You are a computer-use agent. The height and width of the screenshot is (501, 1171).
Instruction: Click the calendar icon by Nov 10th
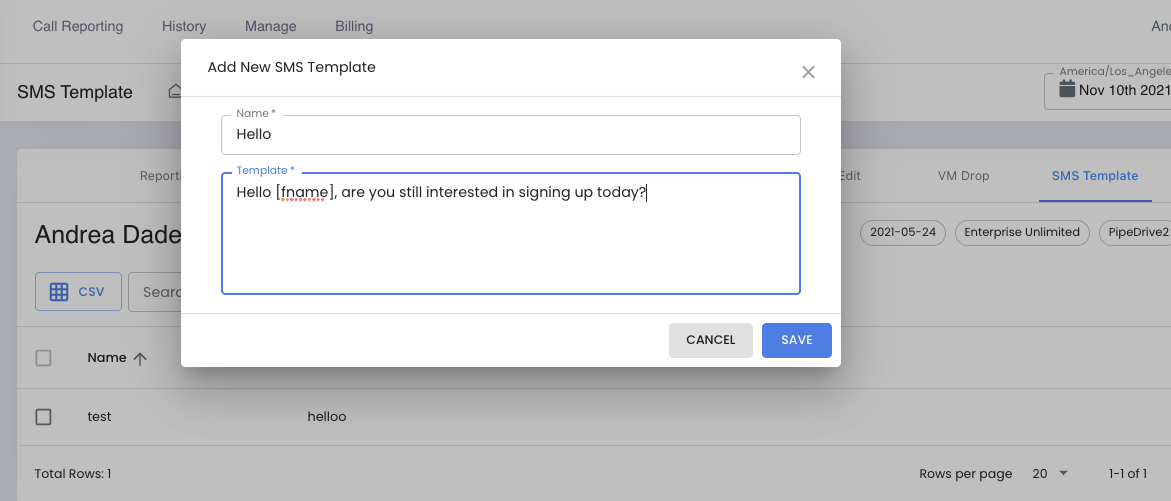click(1067, 90)
